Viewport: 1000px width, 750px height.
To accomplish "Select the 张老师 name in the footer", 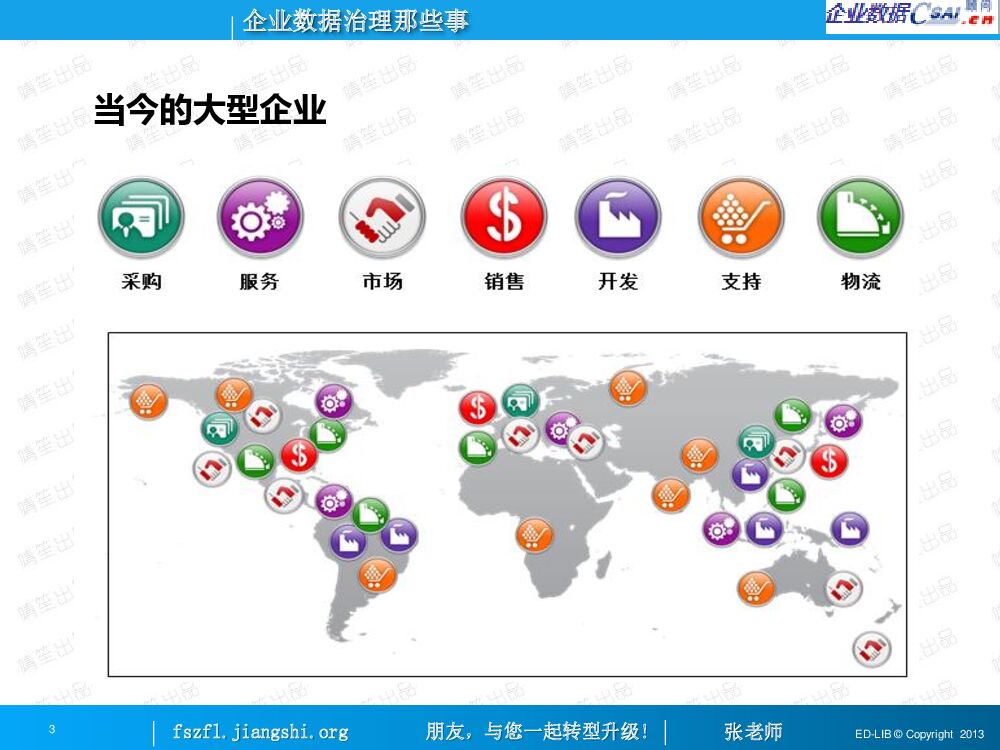I will pos(754,732).
